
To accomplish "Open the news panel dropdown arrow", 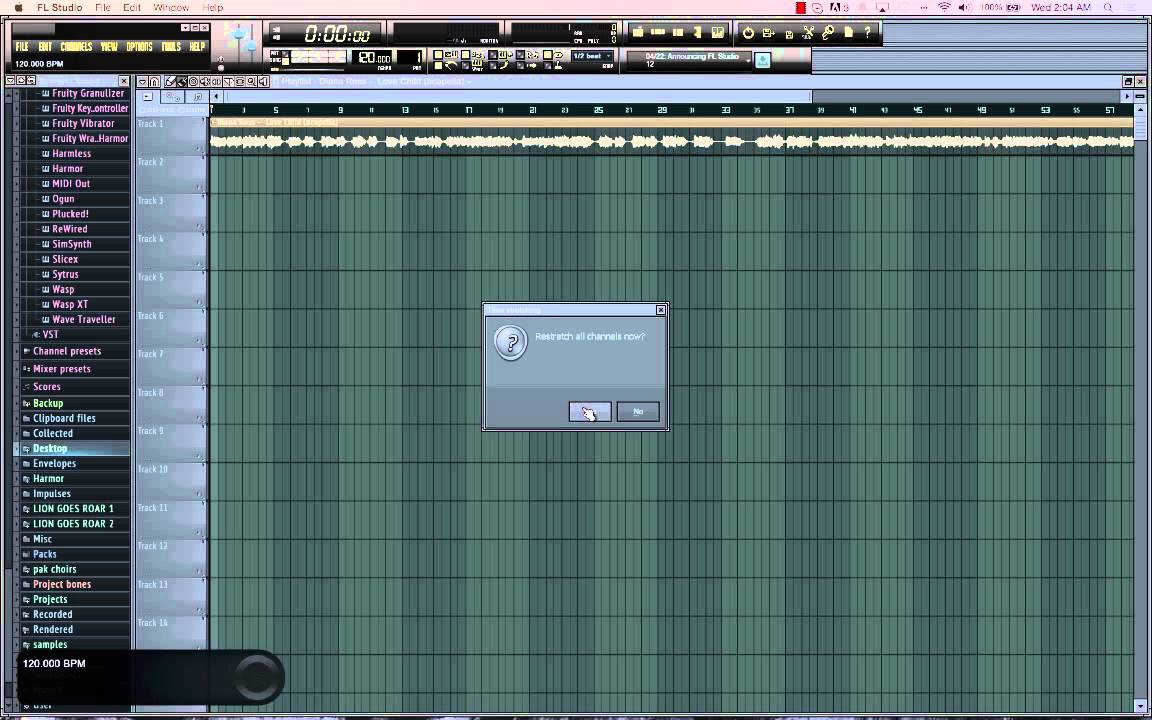I will coord(748,60).
